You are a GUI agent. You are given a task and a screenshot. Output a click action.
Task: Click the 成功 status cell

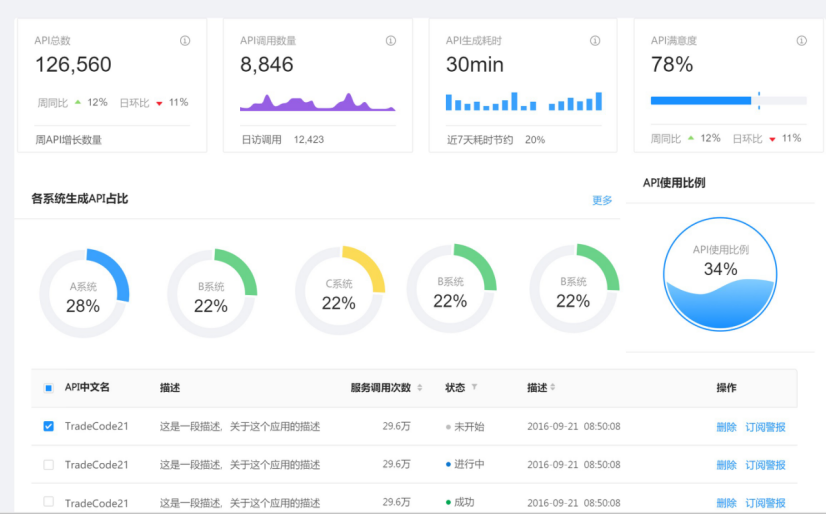coord(460,502)
